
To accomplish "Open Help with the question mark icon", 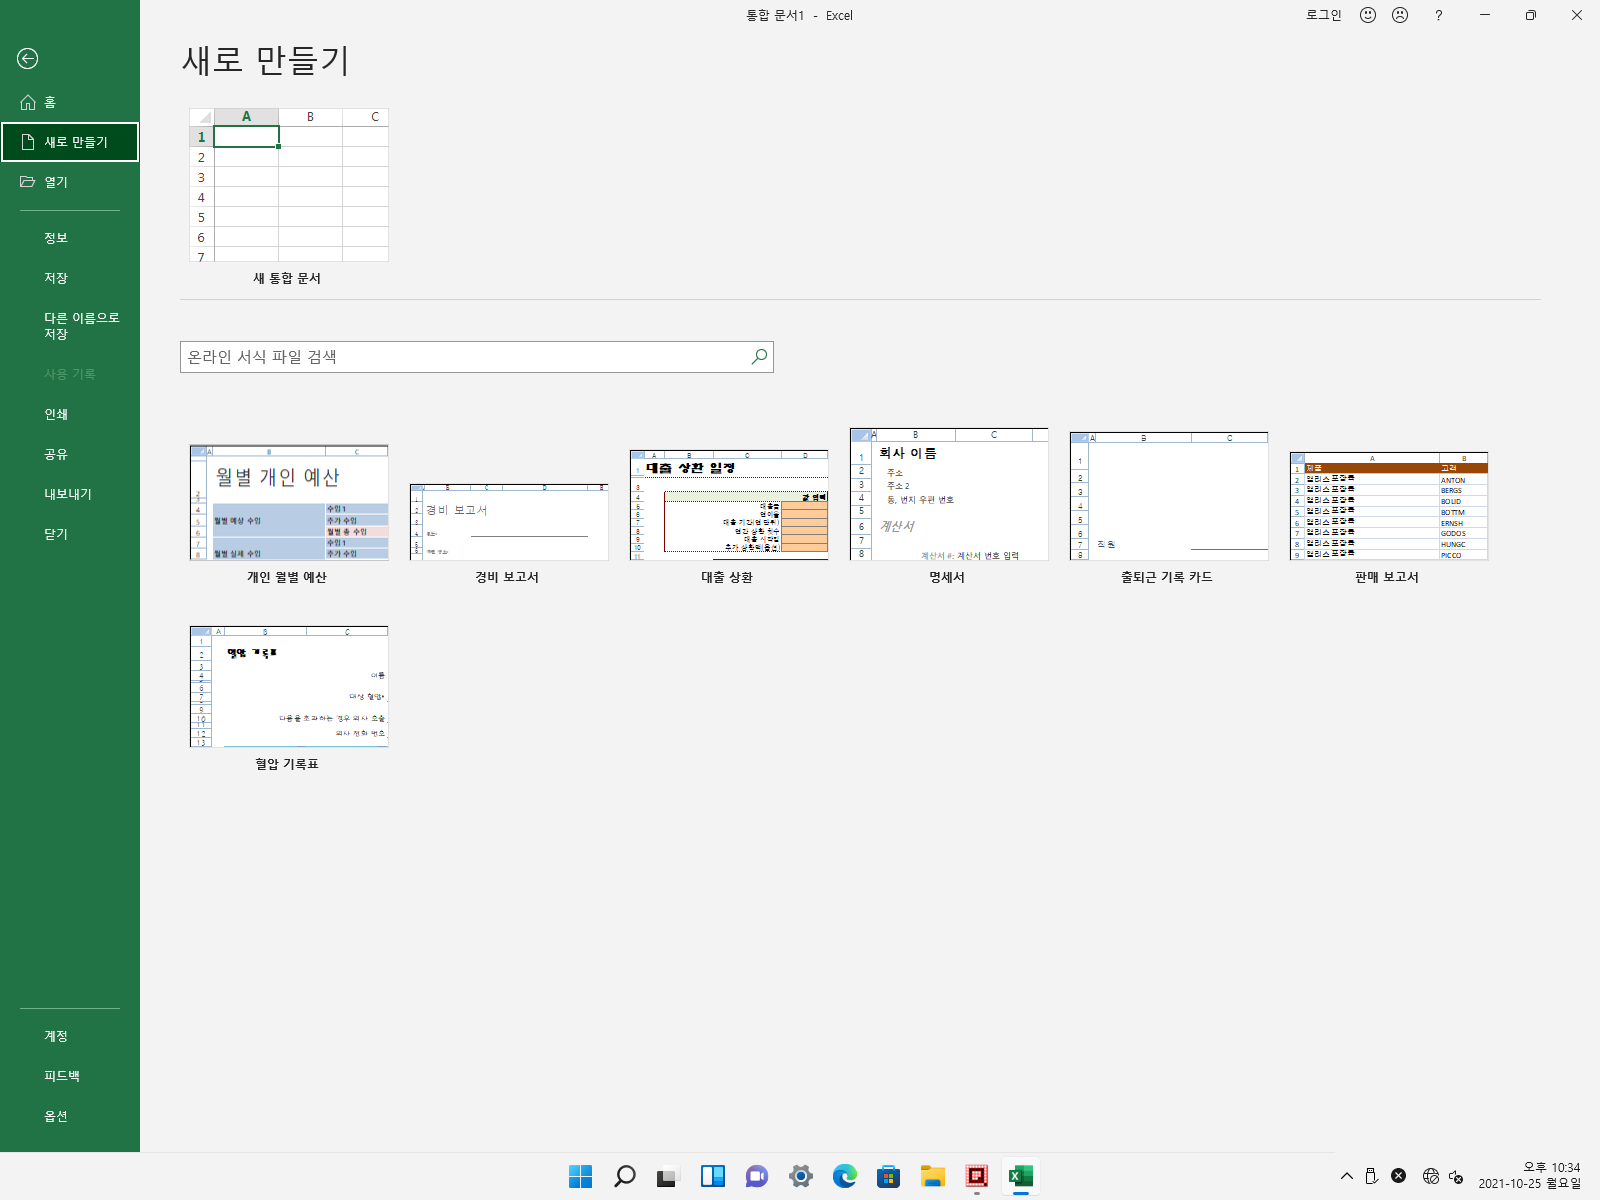I will coord(1438,15).
